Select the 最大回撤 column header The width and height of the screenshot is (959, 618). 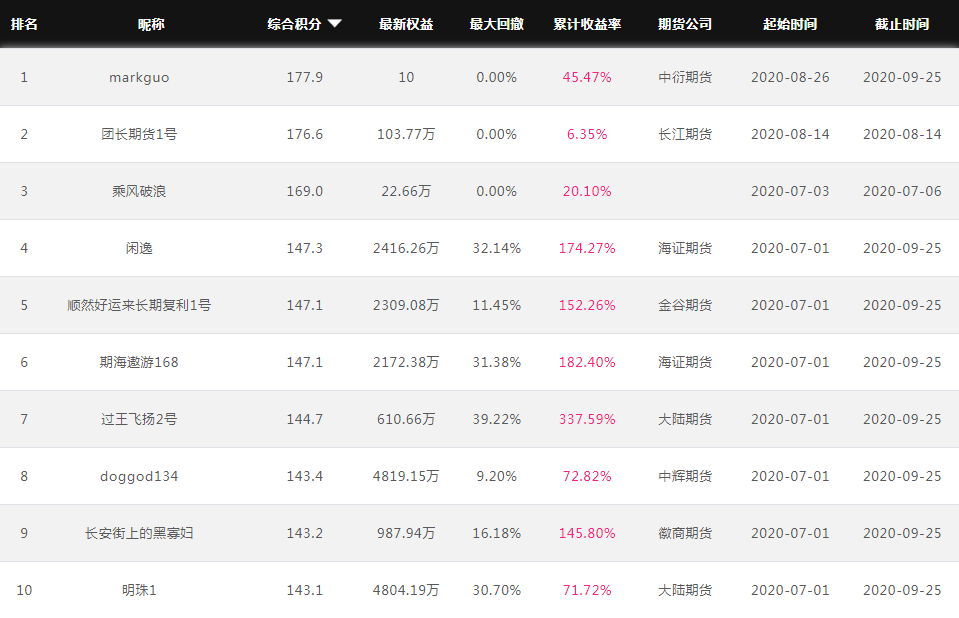point(497,24)
